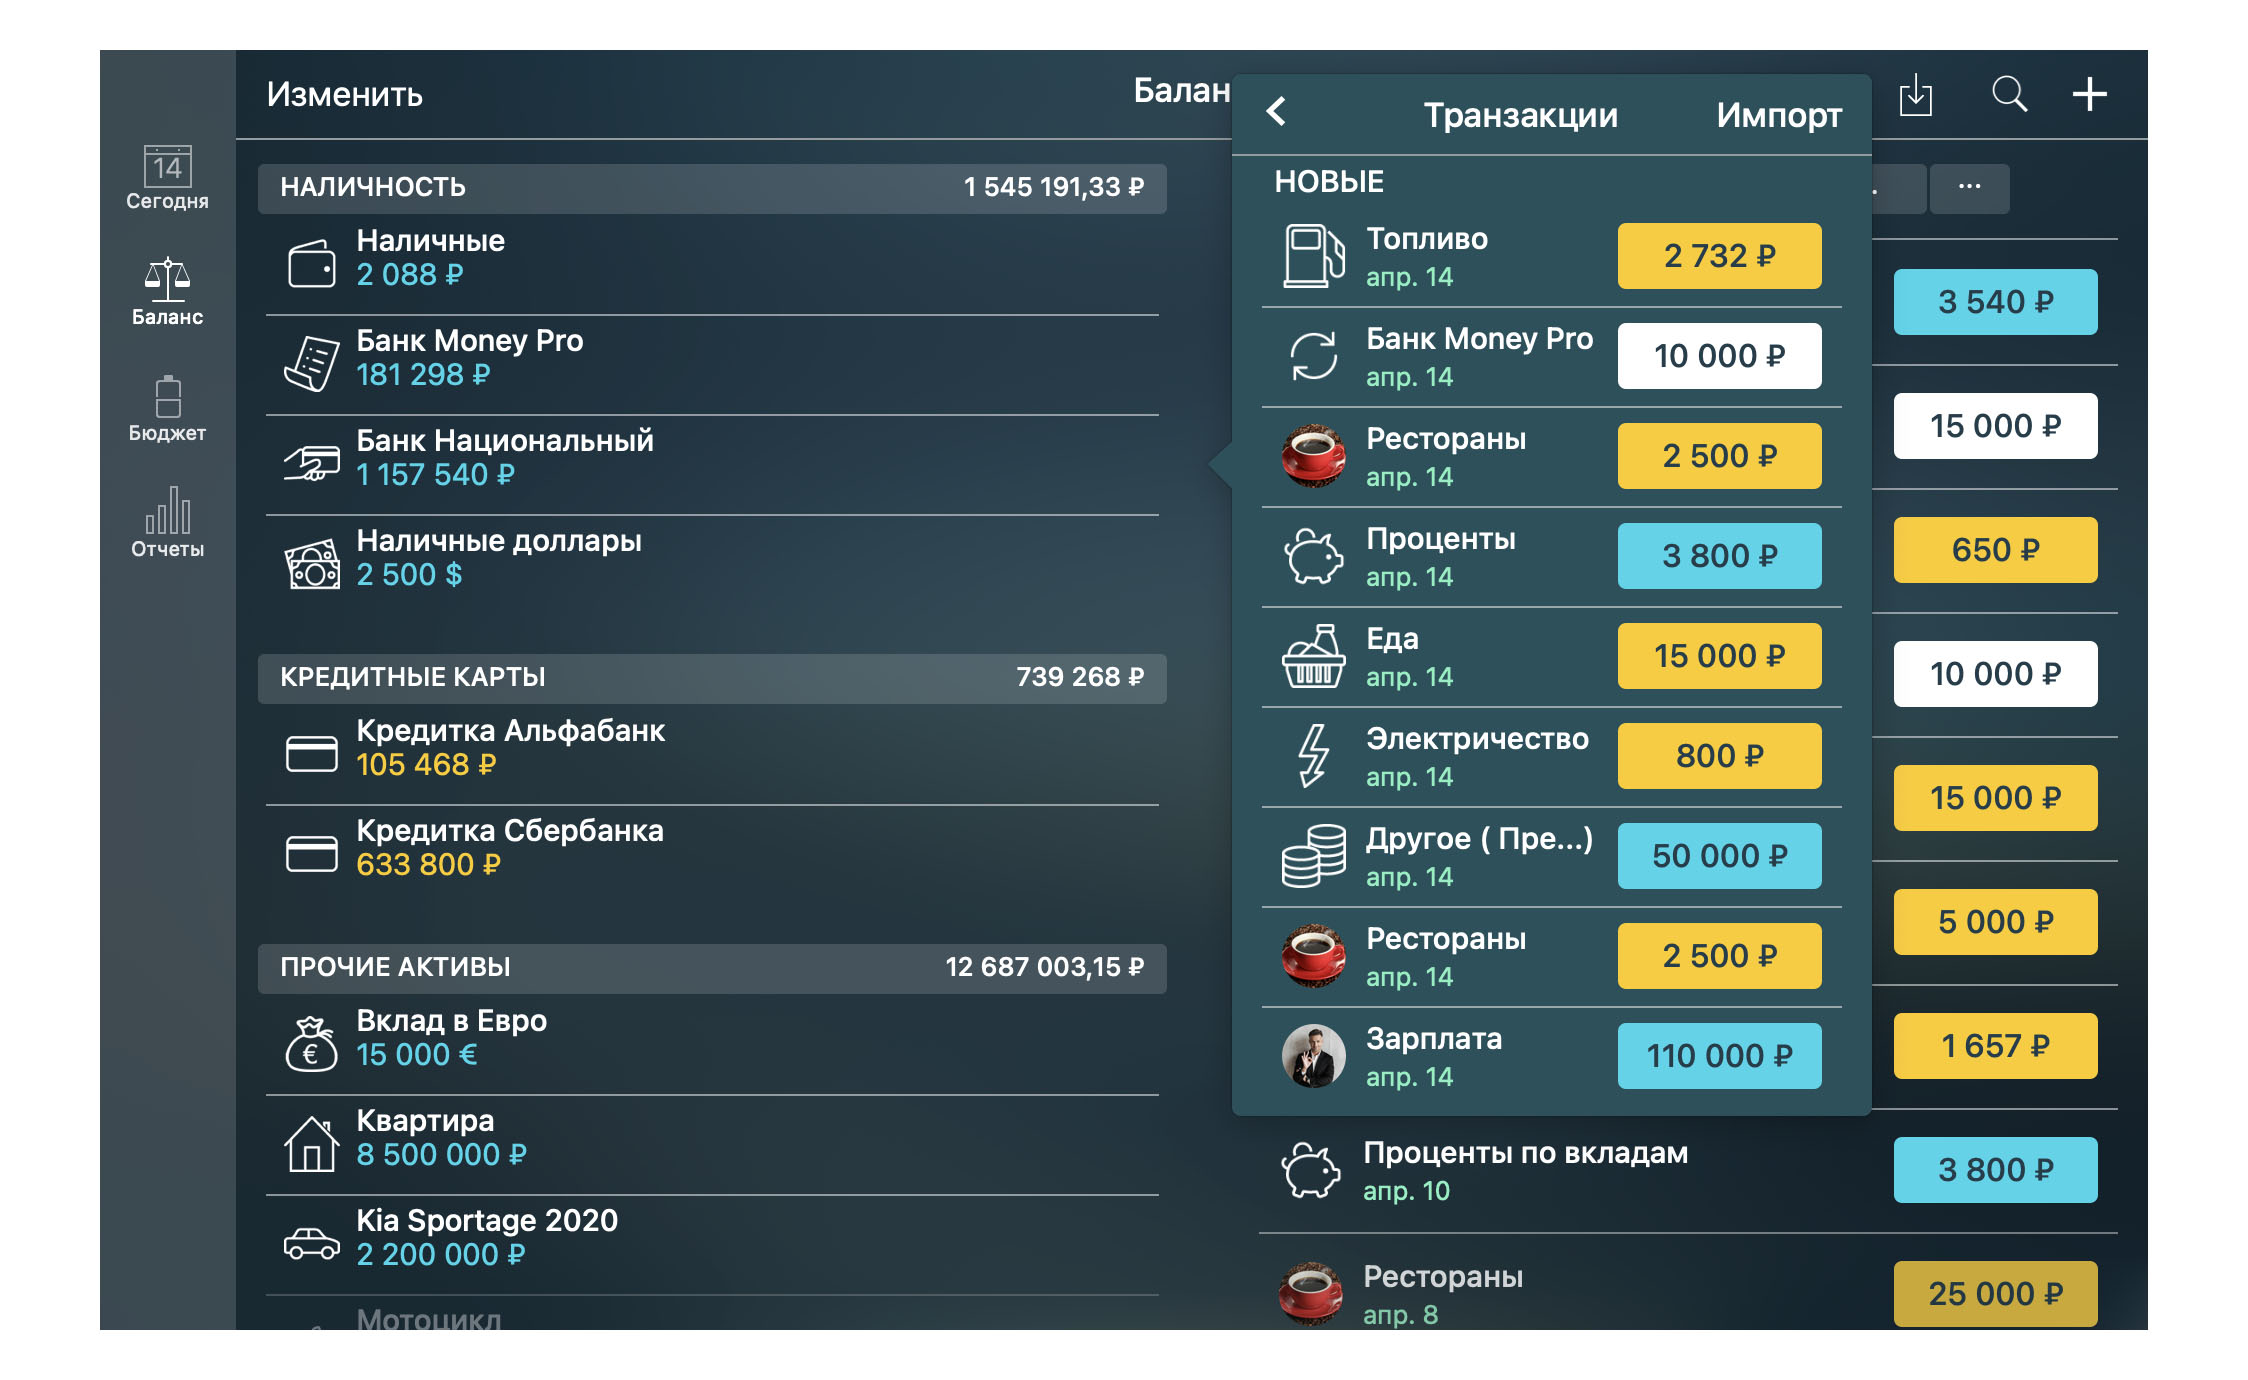Click the 1 657 ₽ amount in background list

tap(1995, 1046)
